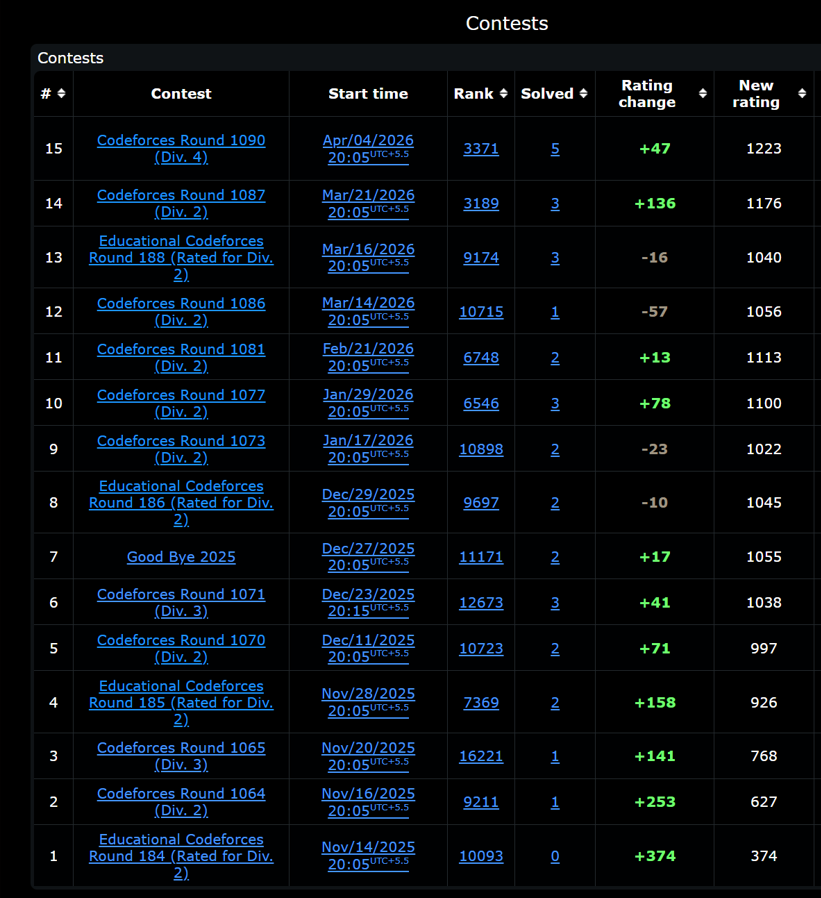Click start time Apr/04/2026 20:05
This screenshot has height=898, width=821.
[368, 148]
